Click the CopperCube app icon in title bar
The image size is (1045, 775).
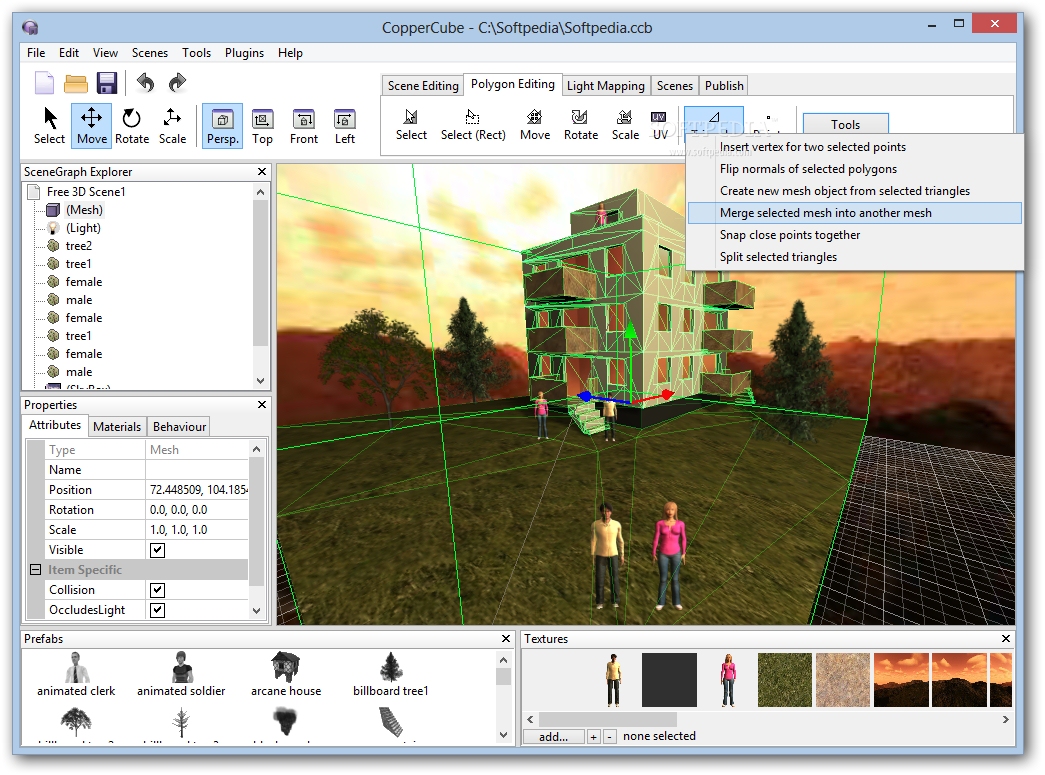pos(30,27)
